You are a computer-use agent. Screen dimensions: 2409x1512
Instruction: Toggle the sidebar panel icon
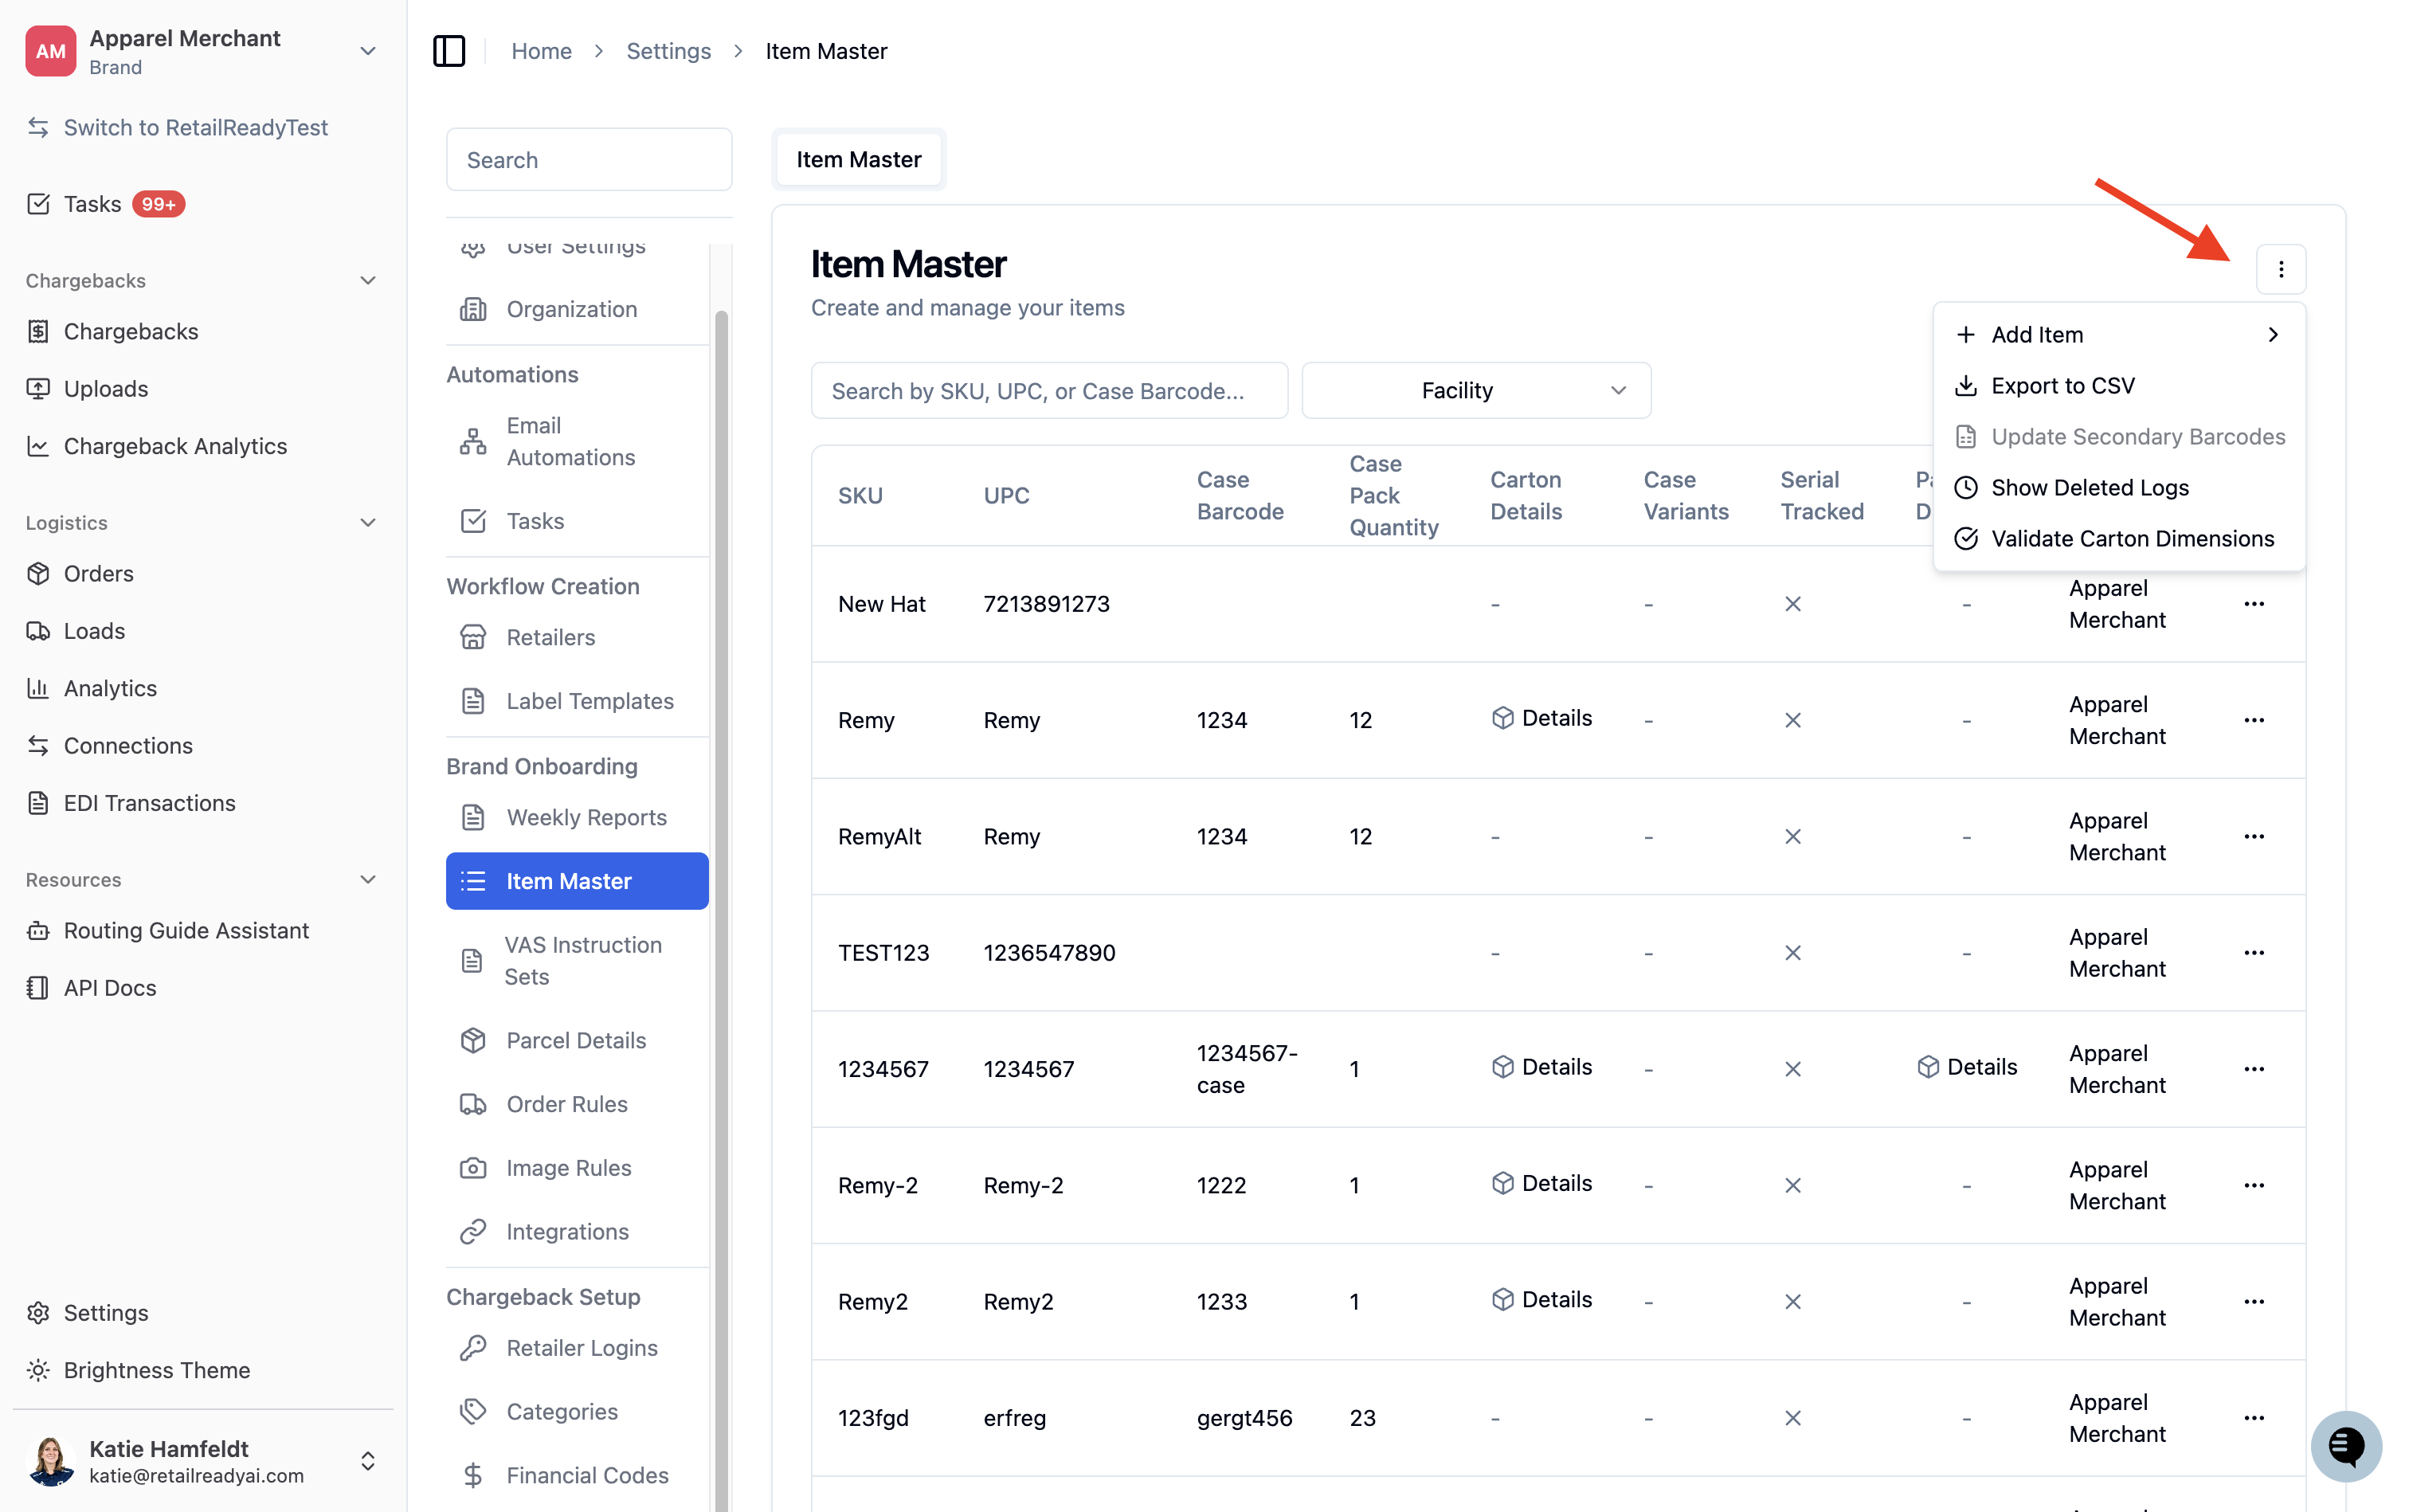coord(449,51)
